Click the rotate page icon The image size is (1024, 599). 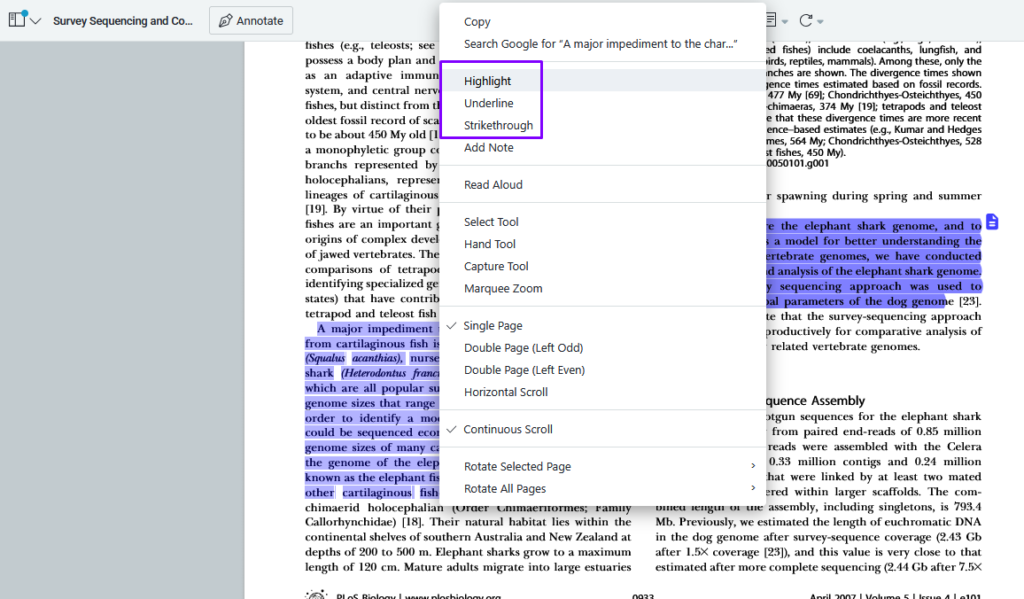(x=806, y=20)
